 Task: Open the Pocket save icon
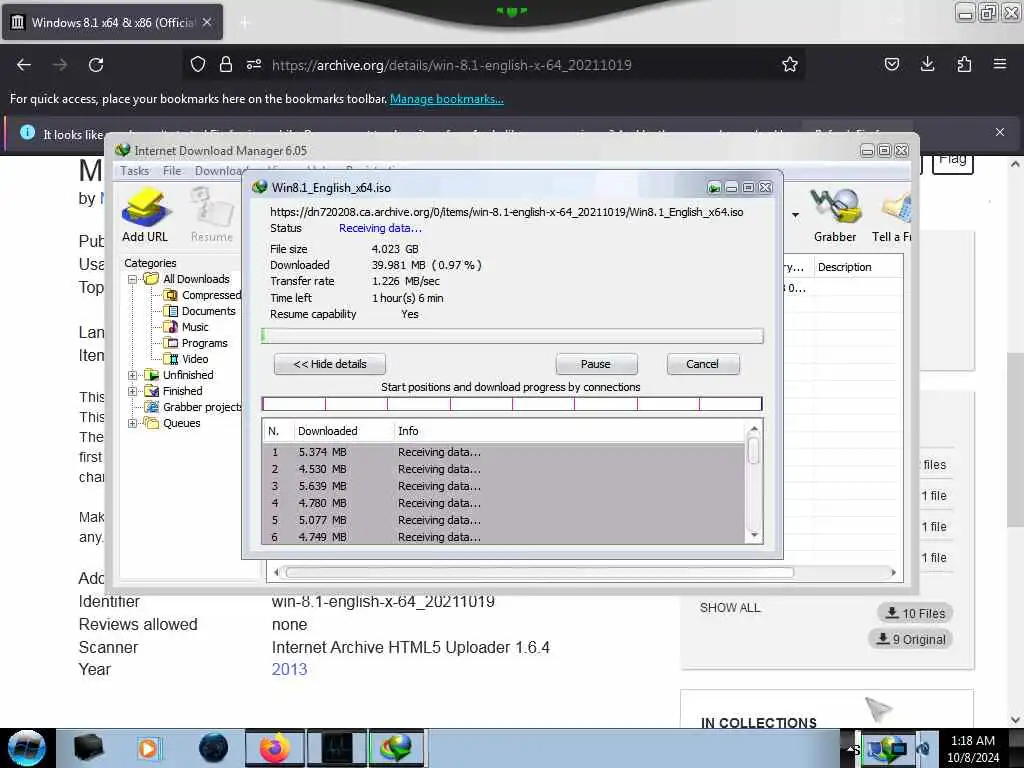[891, 64]
